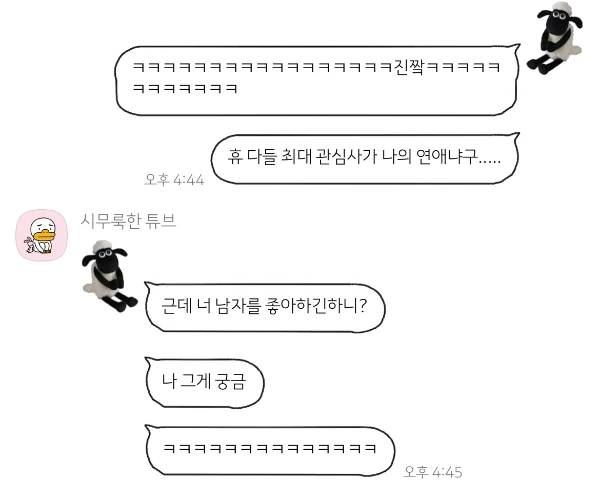Tap the sheep emoticon under 시무룩한 튜브's name
This screenshot has width=600, height=501.
109,276
